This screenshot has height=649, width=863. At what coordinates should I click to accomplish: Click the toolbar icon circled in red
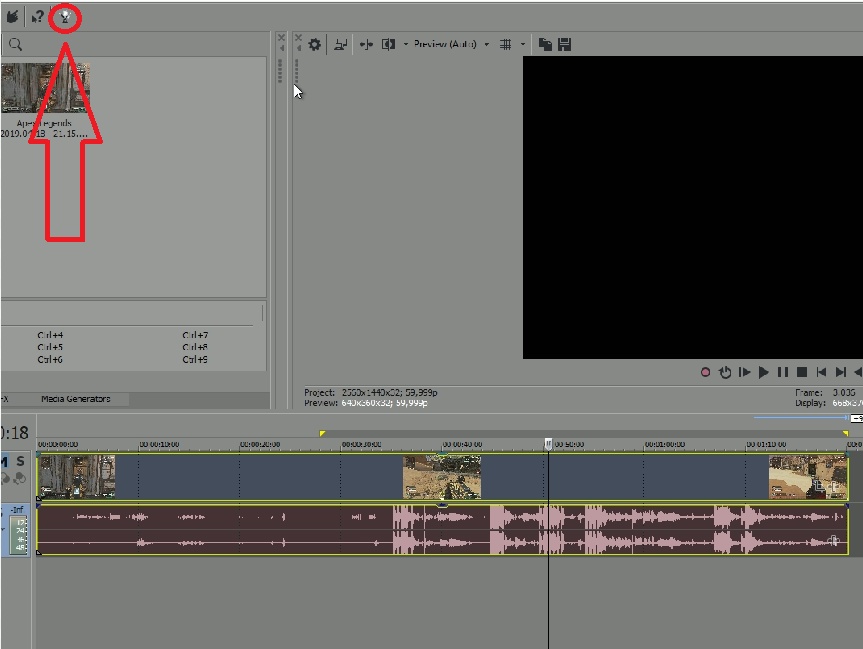(x=64, y=16)
